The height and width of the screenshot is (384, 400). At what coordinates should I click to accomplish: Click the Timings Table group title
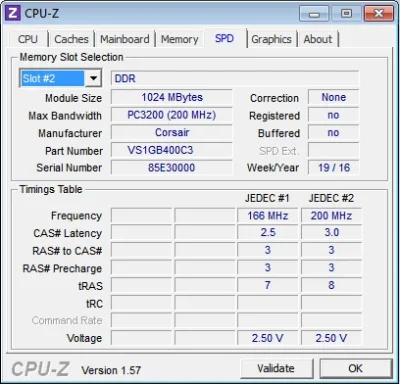51,189
